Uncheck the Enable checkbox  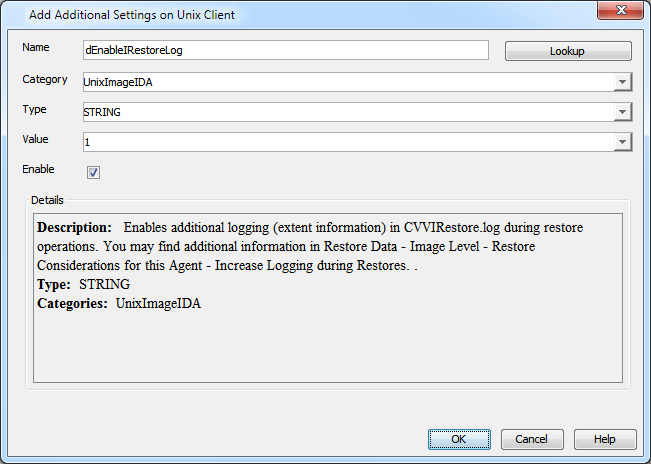pos(93,172)
